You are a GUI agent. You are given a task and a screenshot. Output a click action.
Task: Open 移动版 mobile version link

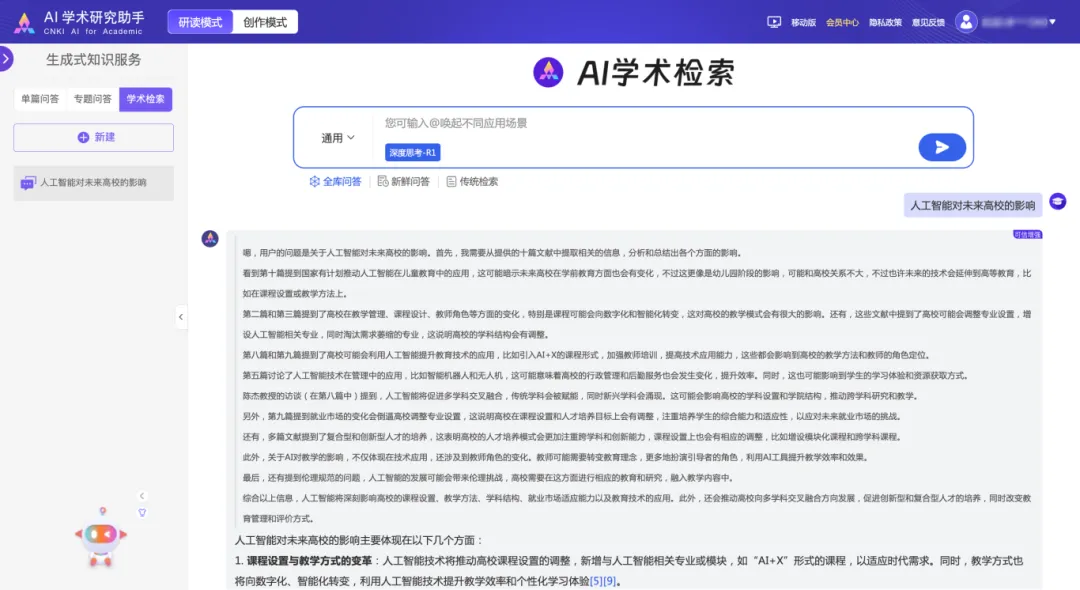point(803,22)
